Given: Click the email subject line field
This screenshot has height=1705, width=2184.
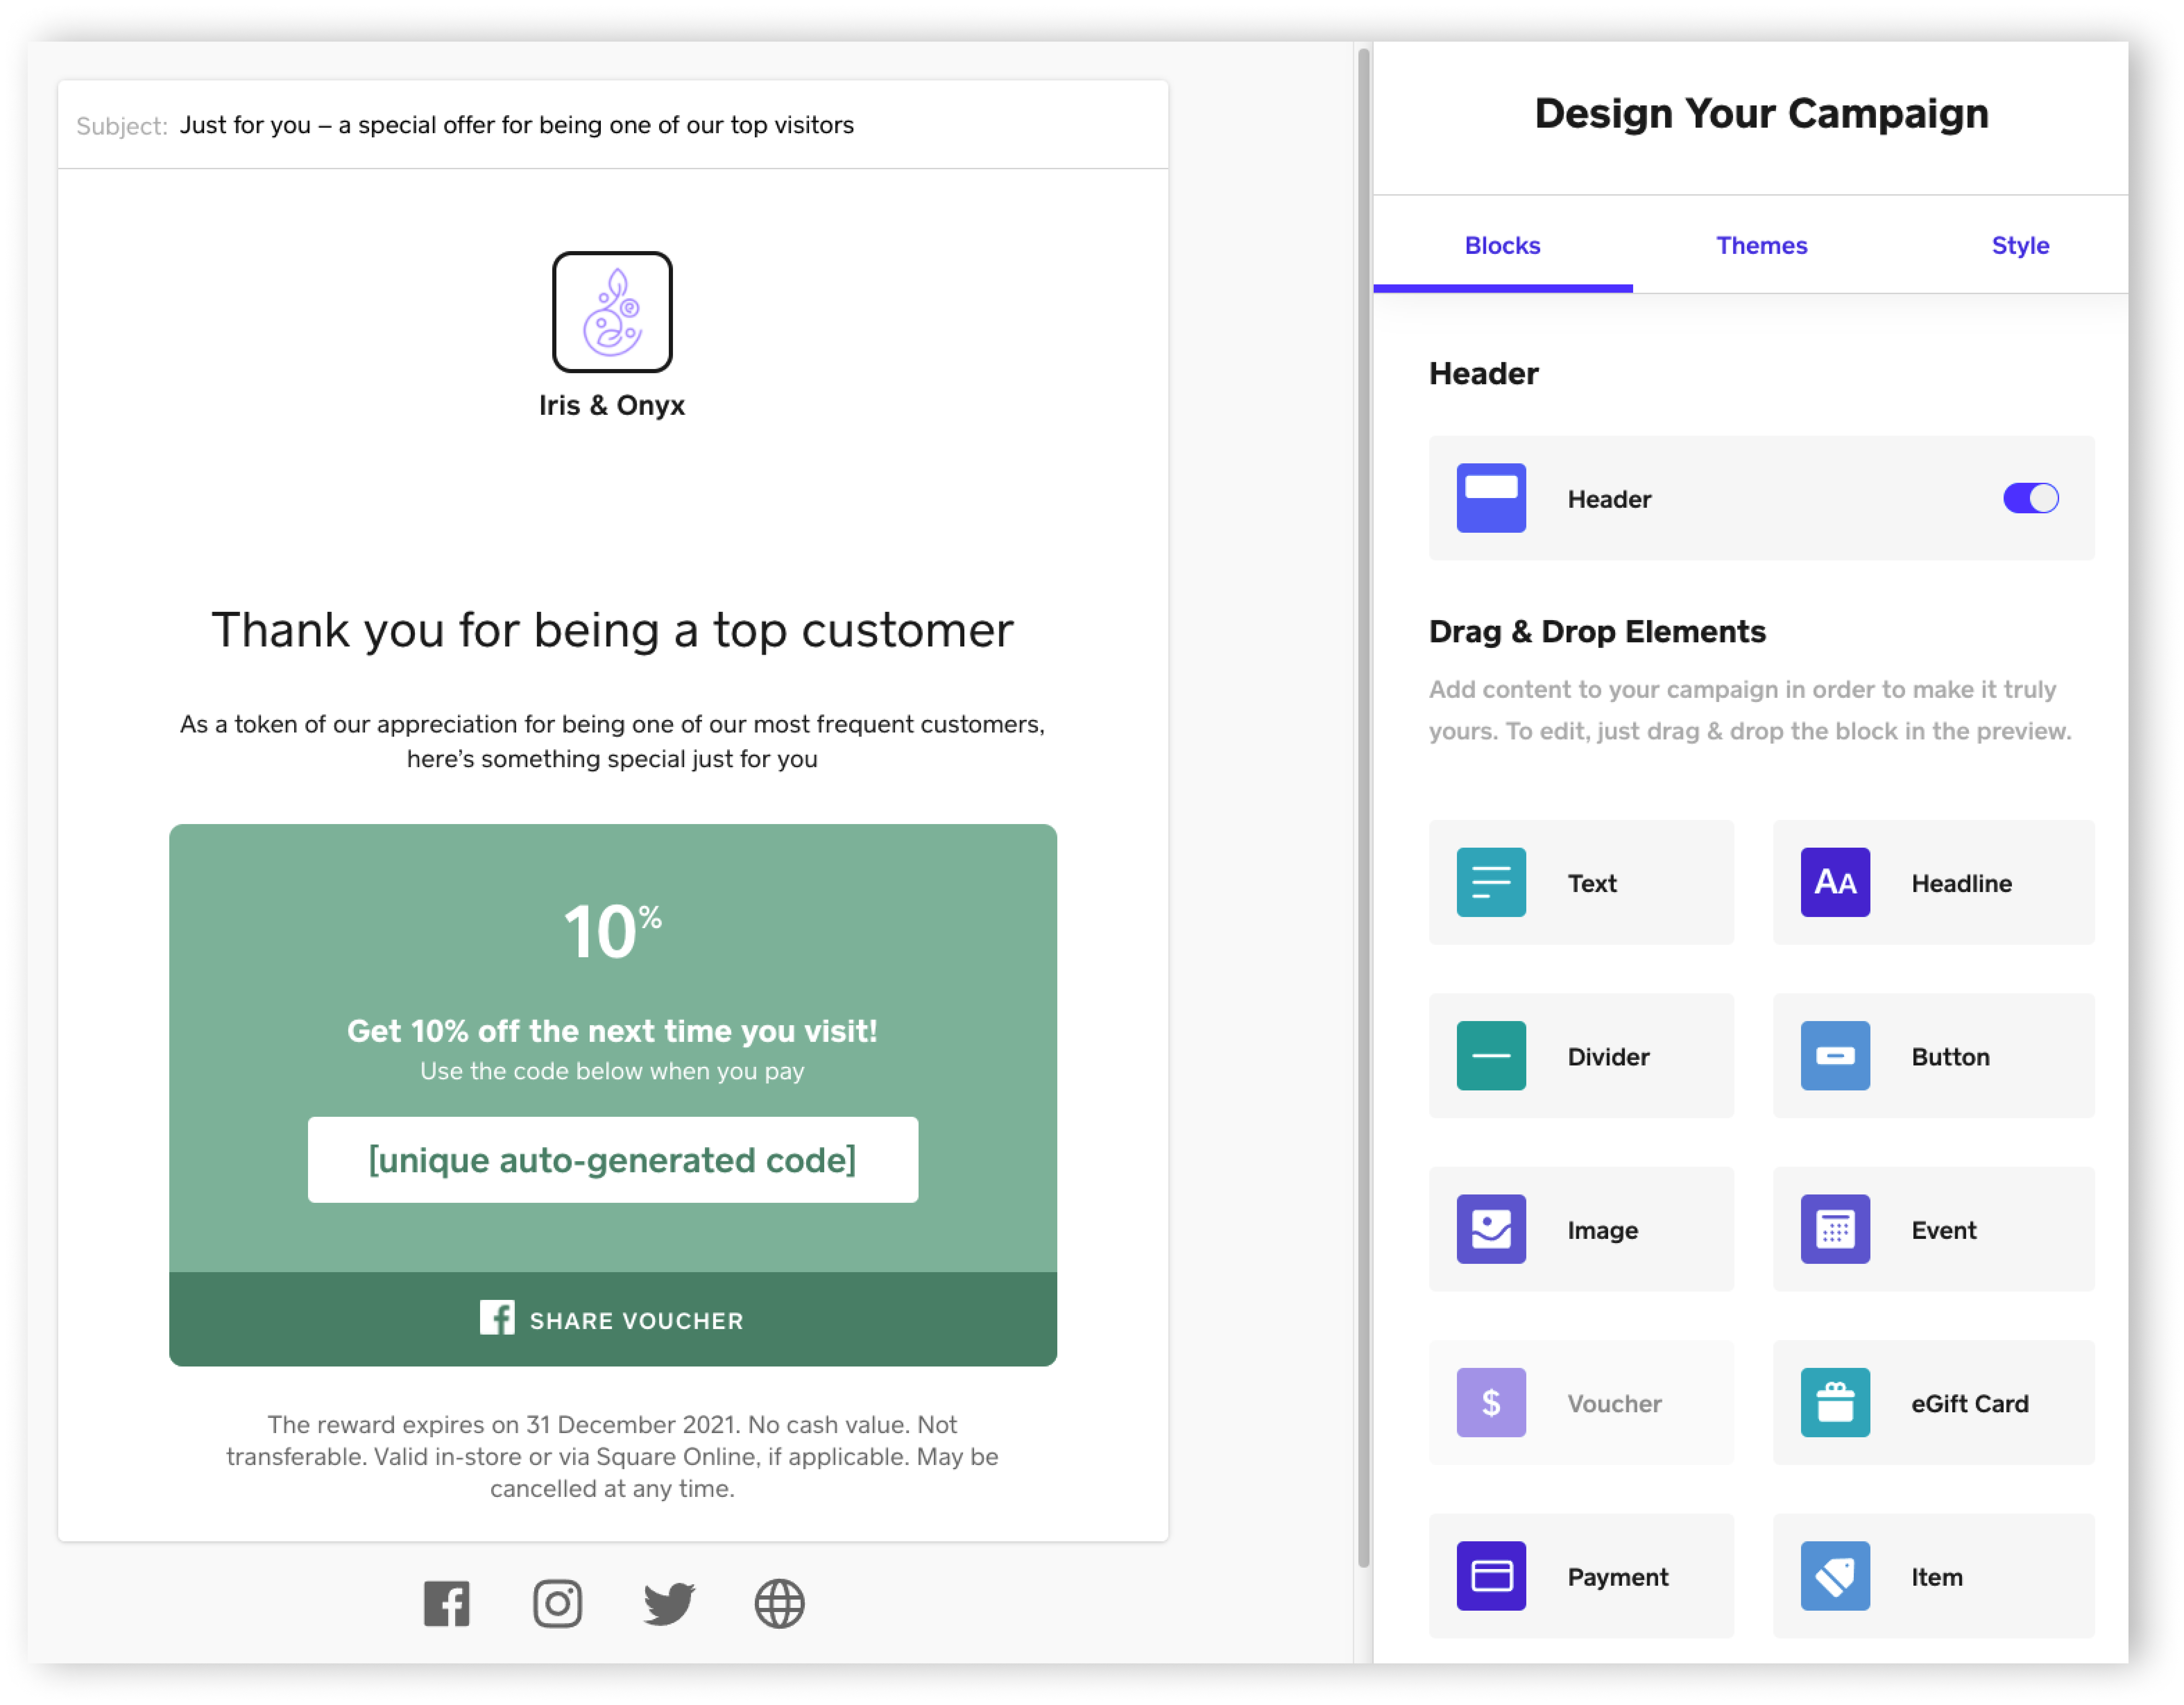Looking at the screenshot, I should pyautogui.click(x=516, y=125).
